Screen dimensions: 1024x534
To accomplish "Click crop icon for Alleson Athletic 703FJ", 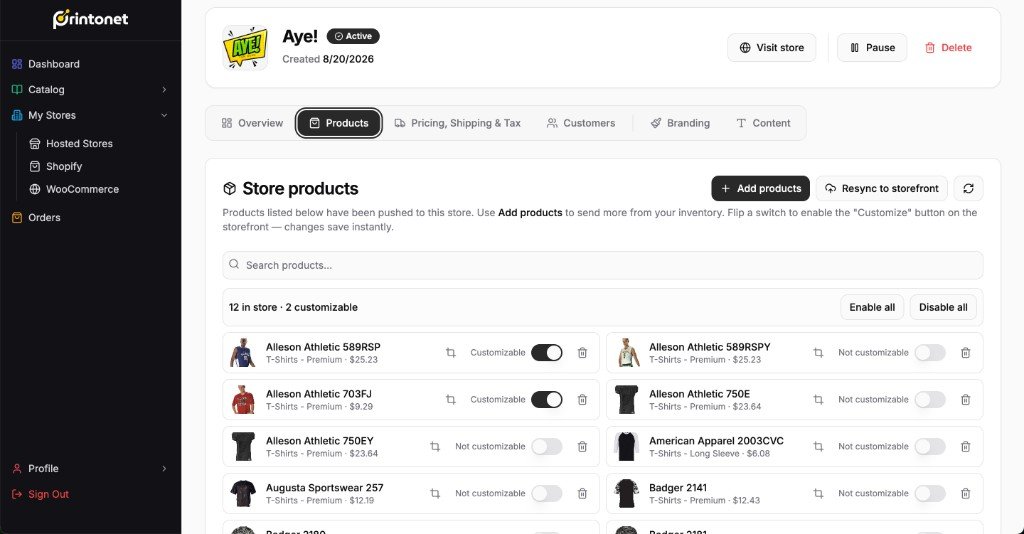I will point(451,400).
